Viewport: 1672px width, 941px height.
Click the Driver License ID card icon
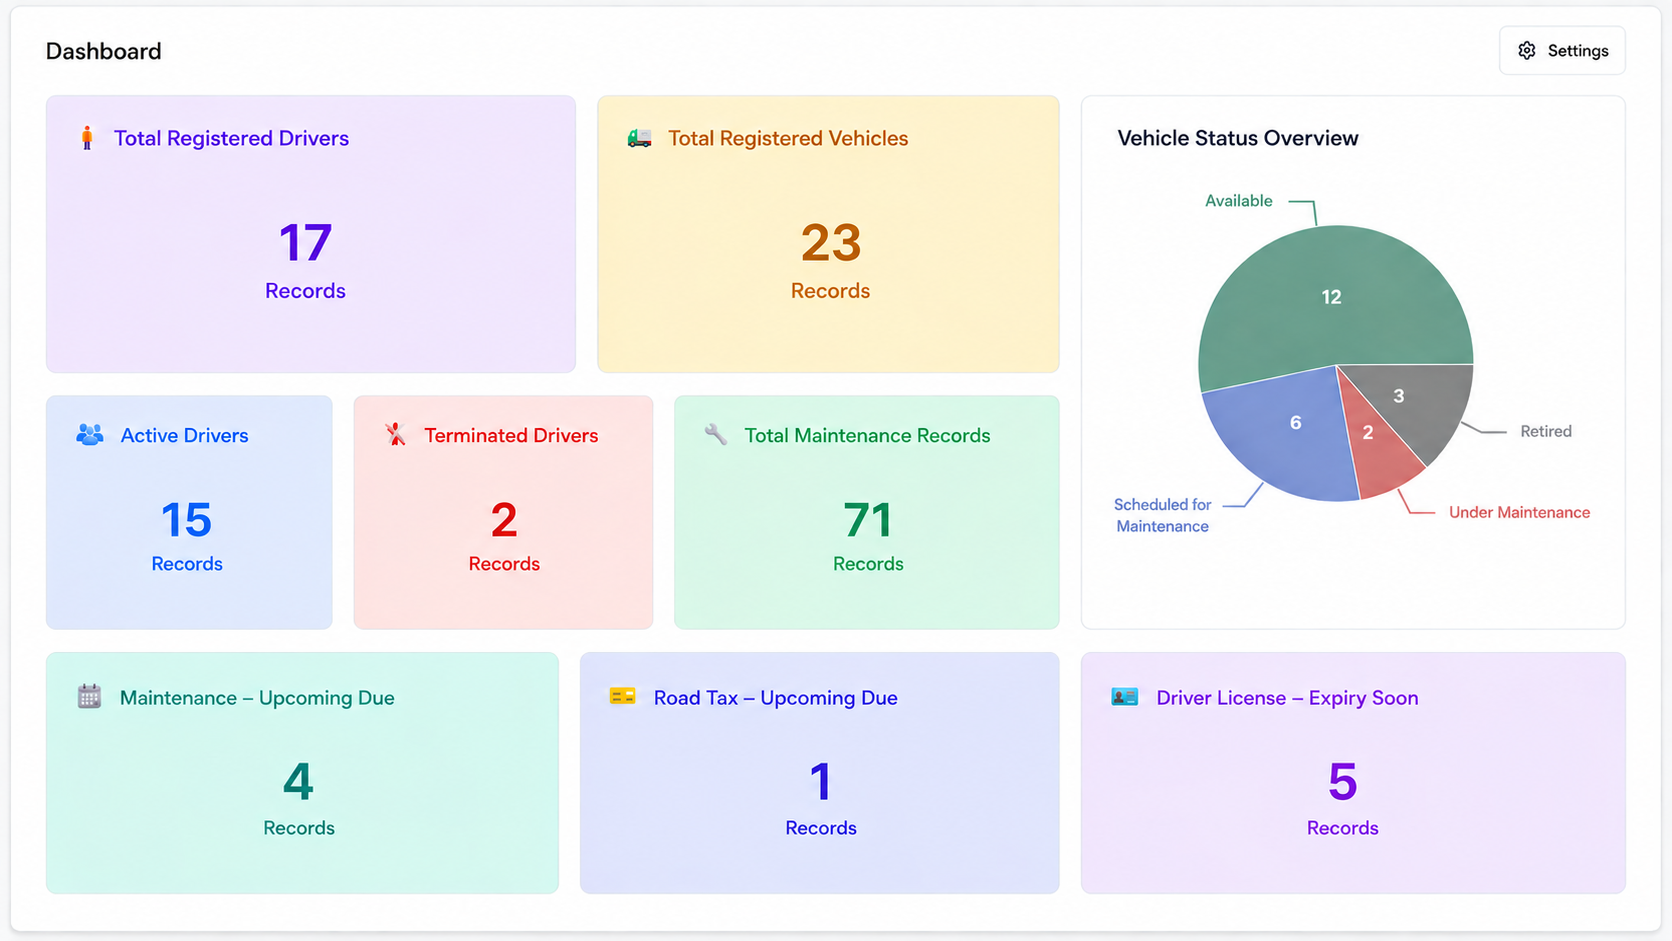coord(1125,697)
